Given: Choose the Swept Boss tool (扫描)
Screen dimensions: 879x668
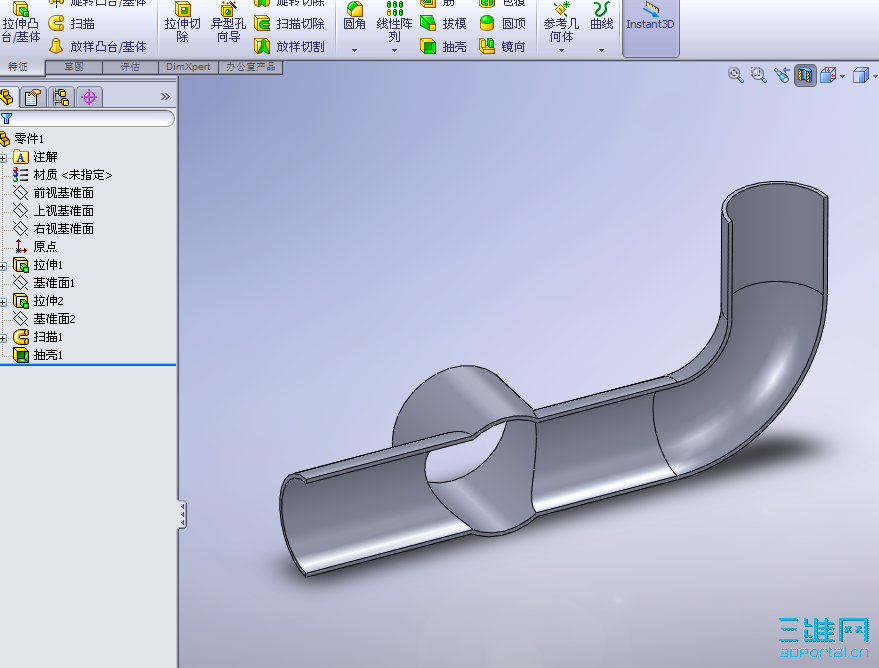Looking at the screenshot, I should 72,24.
